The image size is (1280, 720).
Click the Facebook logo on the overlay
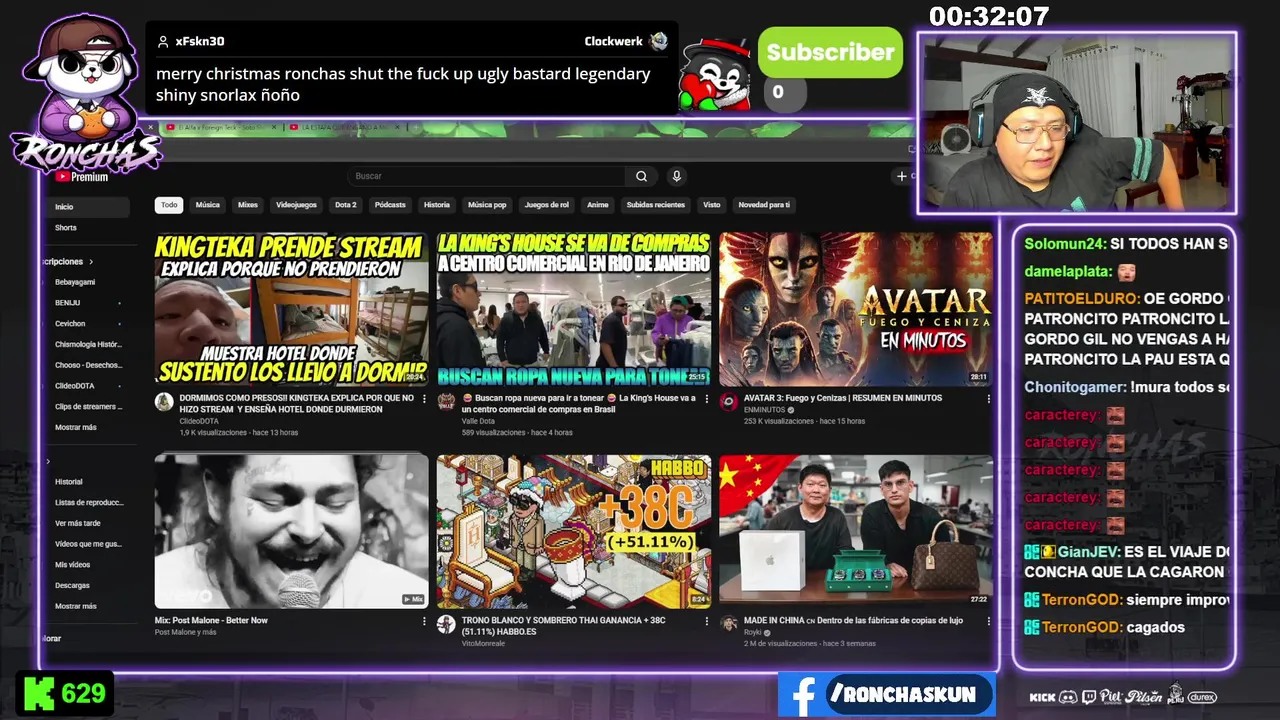point(802,696)
